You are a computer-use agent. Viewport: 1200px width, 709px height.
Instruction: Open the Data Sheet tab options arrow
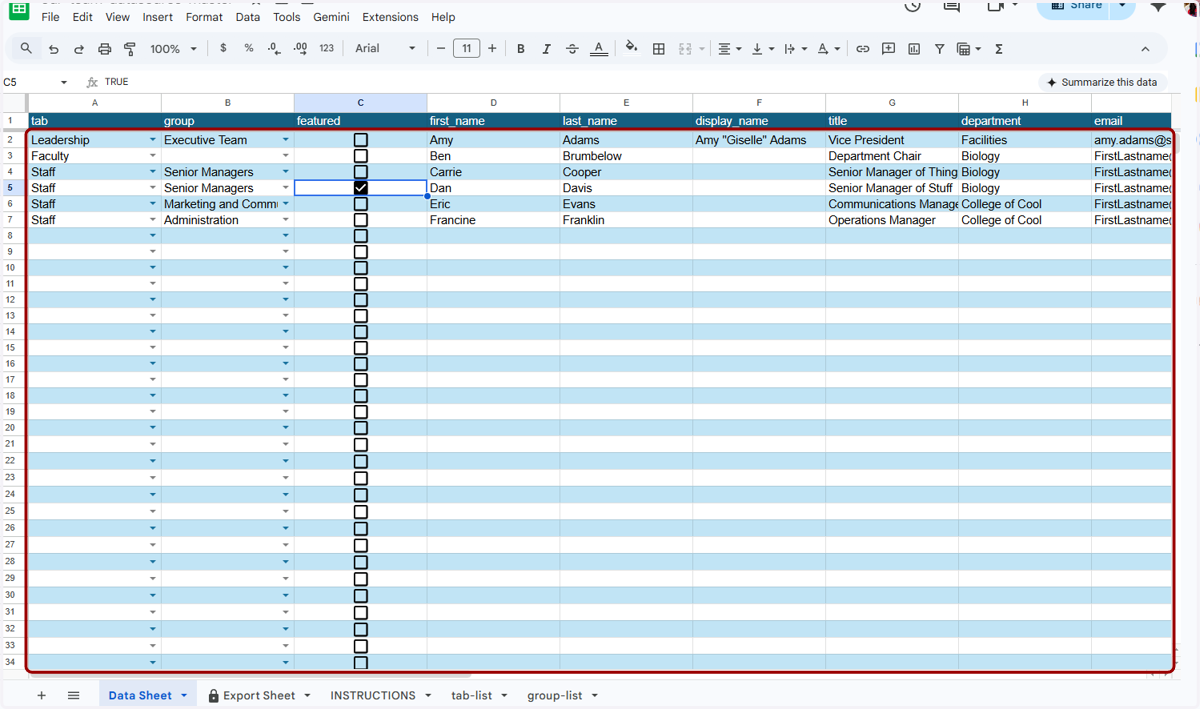pyautogui.click(x=184, y=695)
